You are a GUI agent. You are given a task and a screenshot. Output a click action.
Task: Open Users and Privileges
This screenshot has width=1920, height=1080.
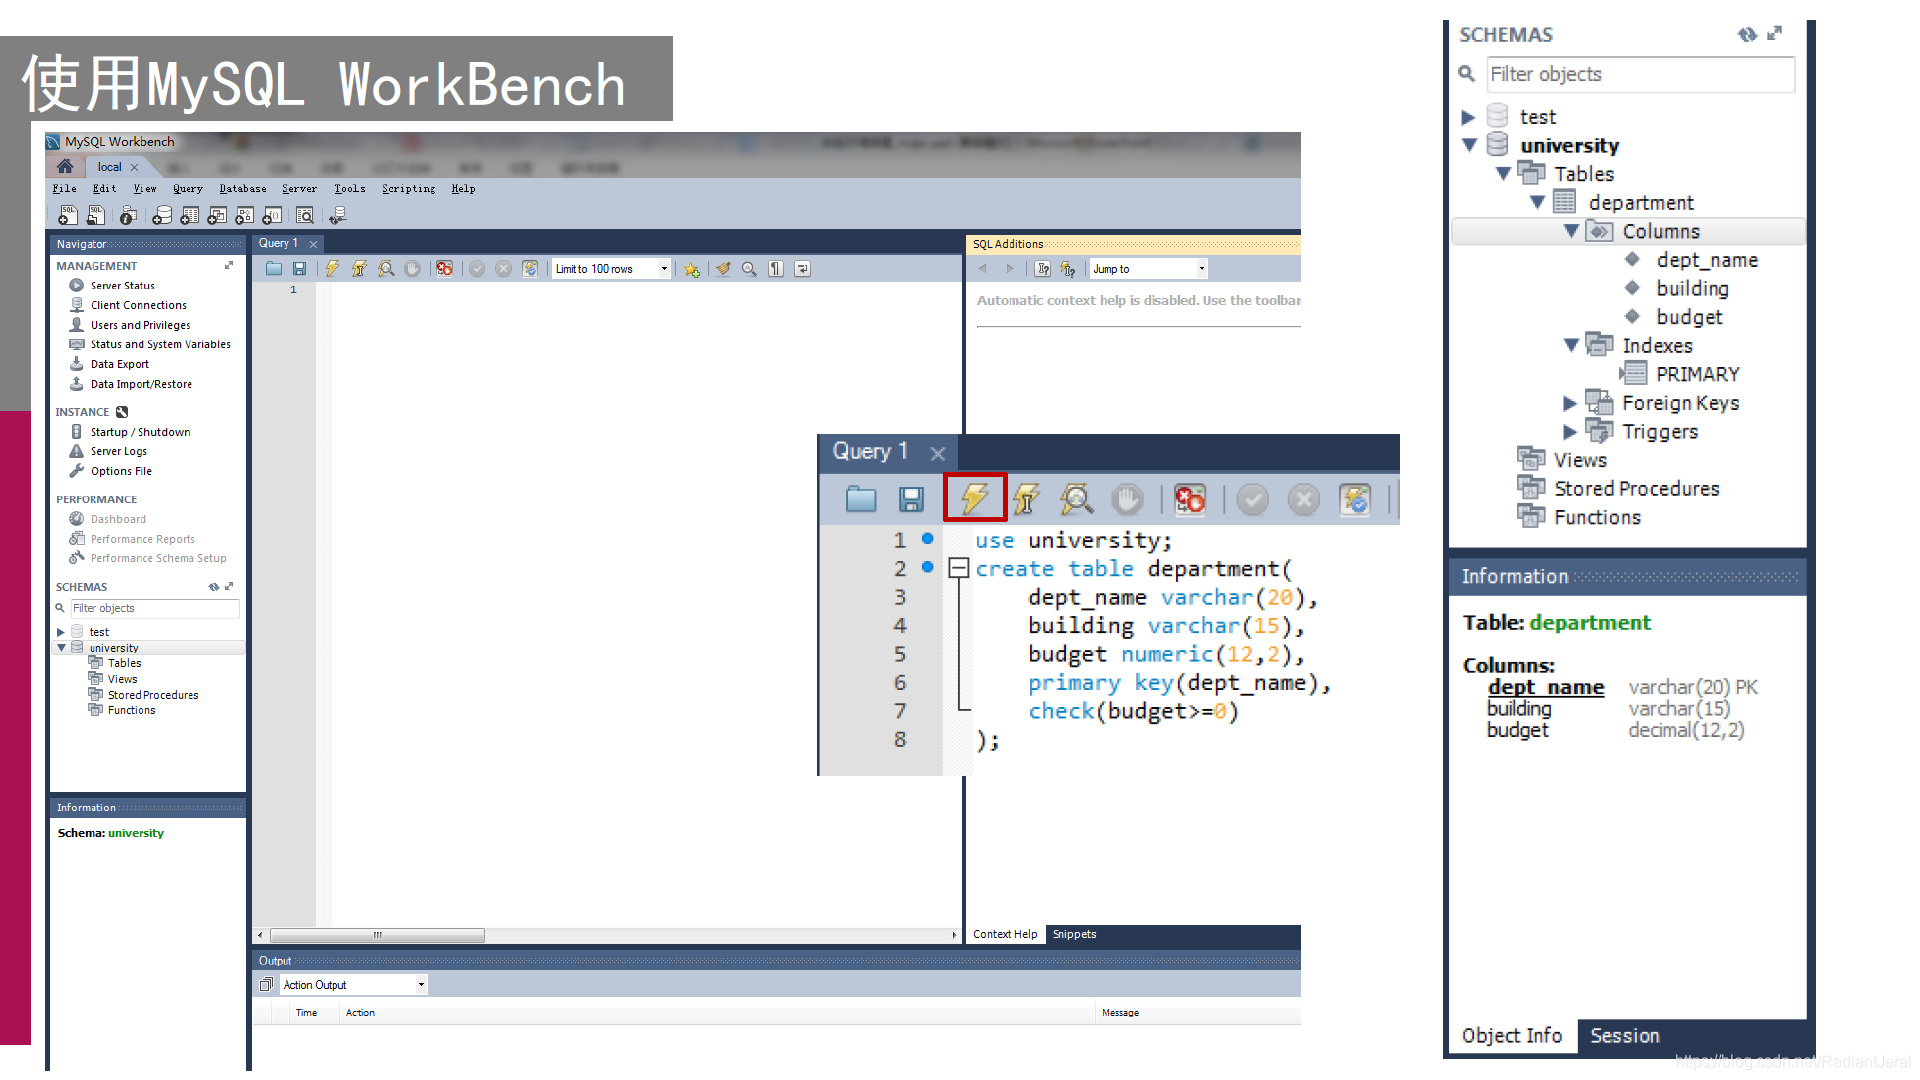click(140, 325)
